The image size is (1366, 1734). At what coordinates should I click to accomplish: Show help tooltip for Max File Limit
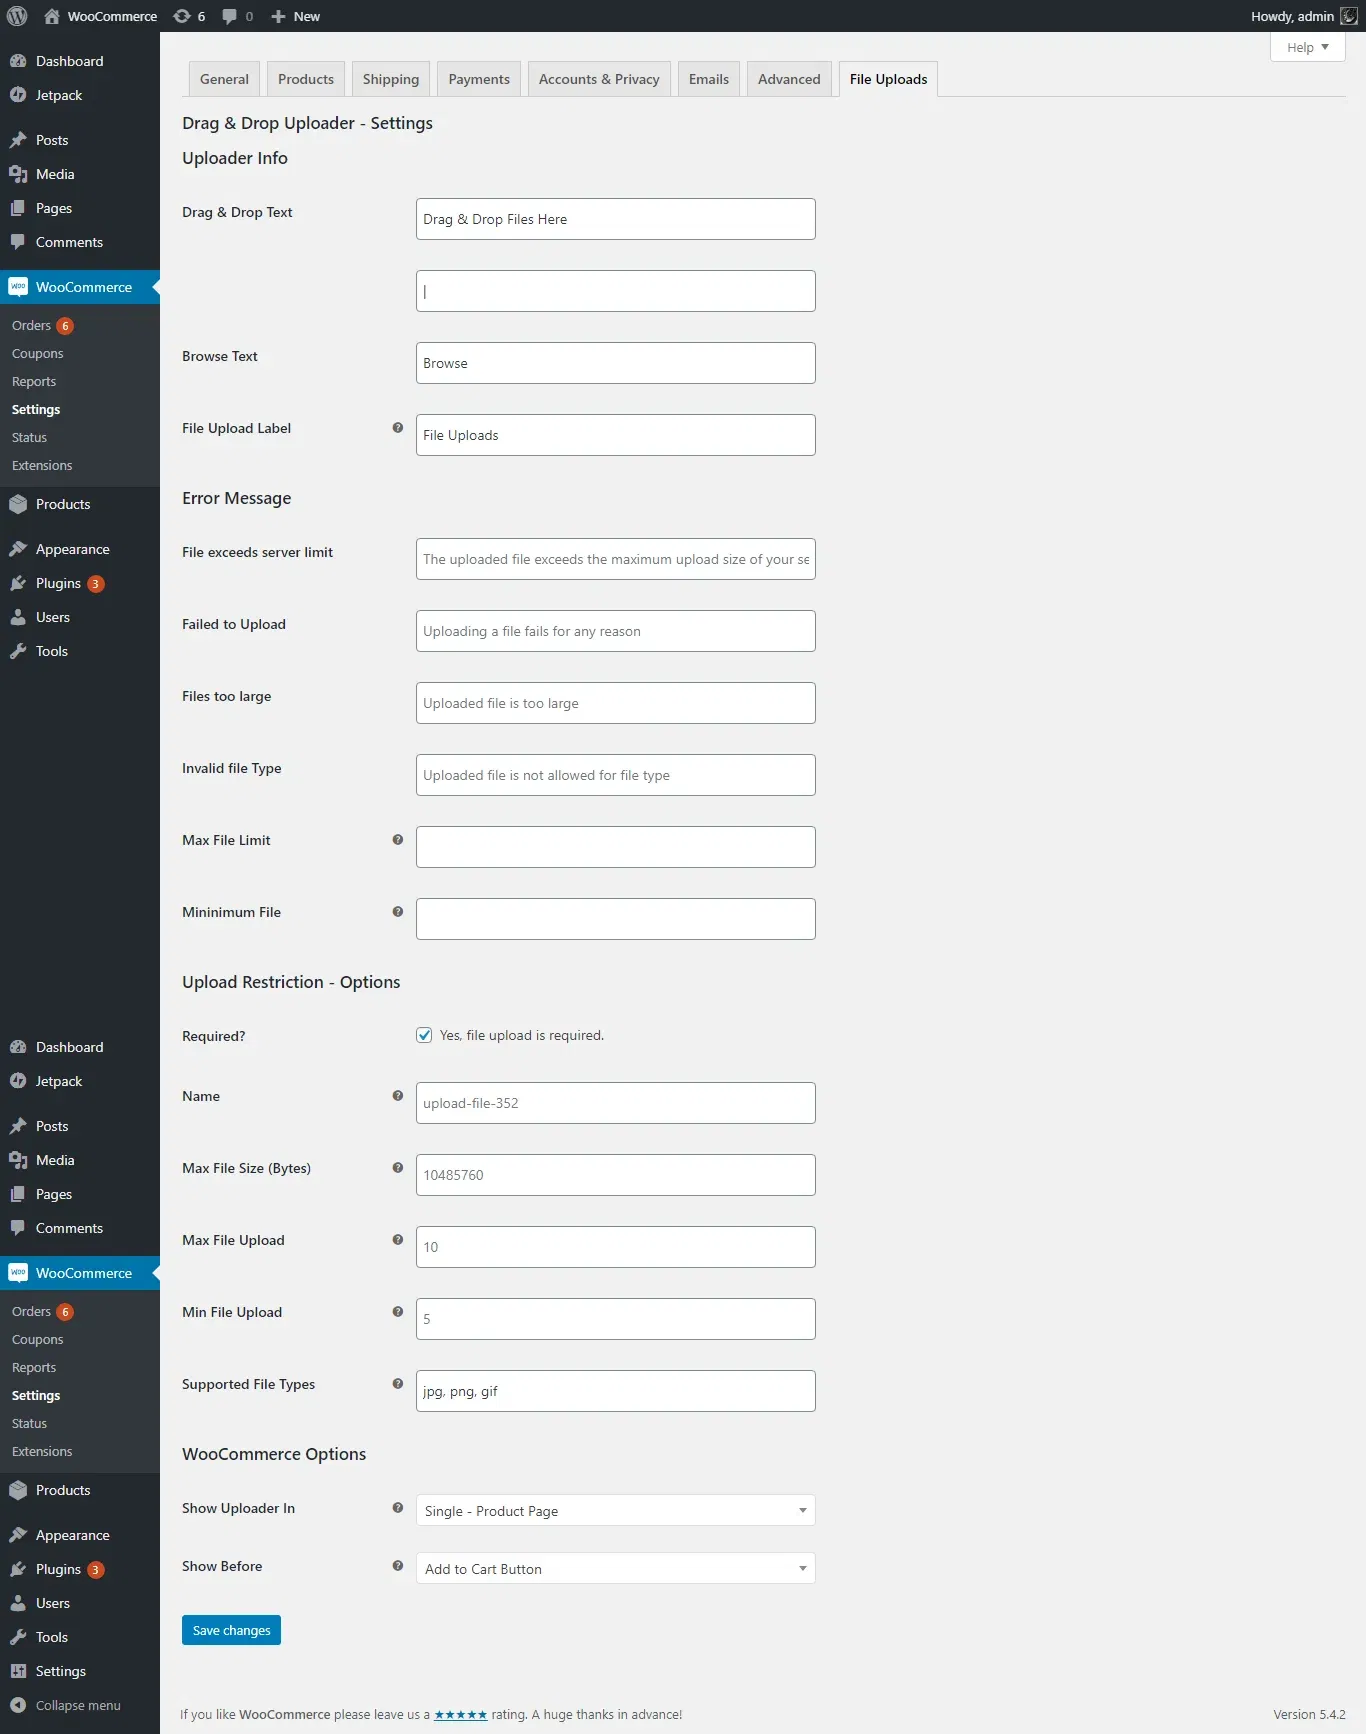pyautogui.click(x=398, y=840)
